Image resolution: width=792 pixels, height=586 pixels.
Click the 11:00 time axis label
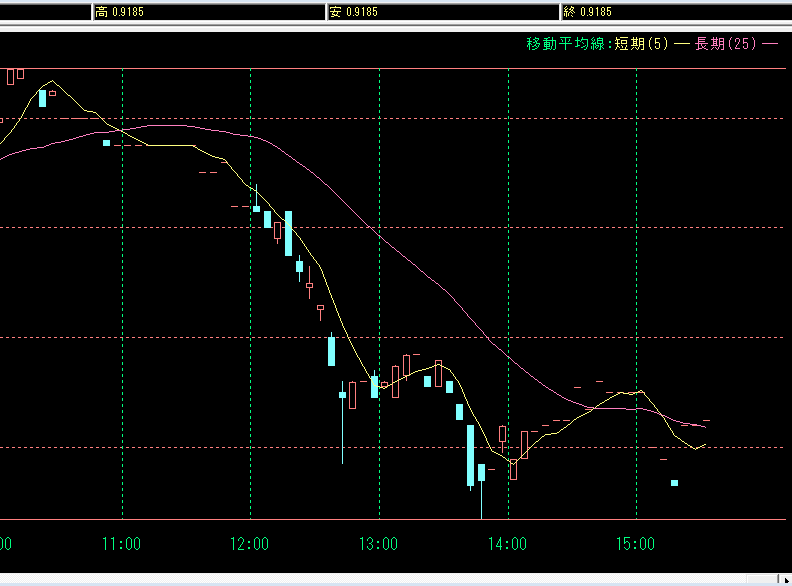click(121, 544)
